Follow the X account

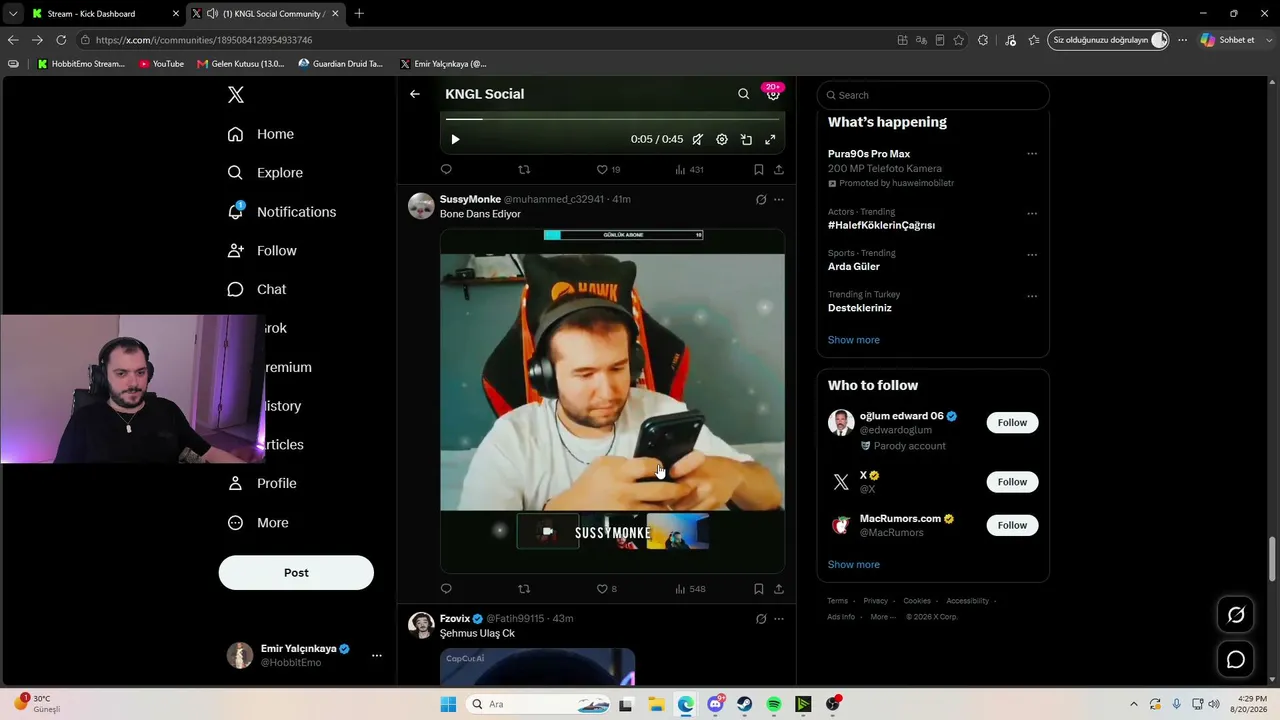click(x=1012, y=482)
